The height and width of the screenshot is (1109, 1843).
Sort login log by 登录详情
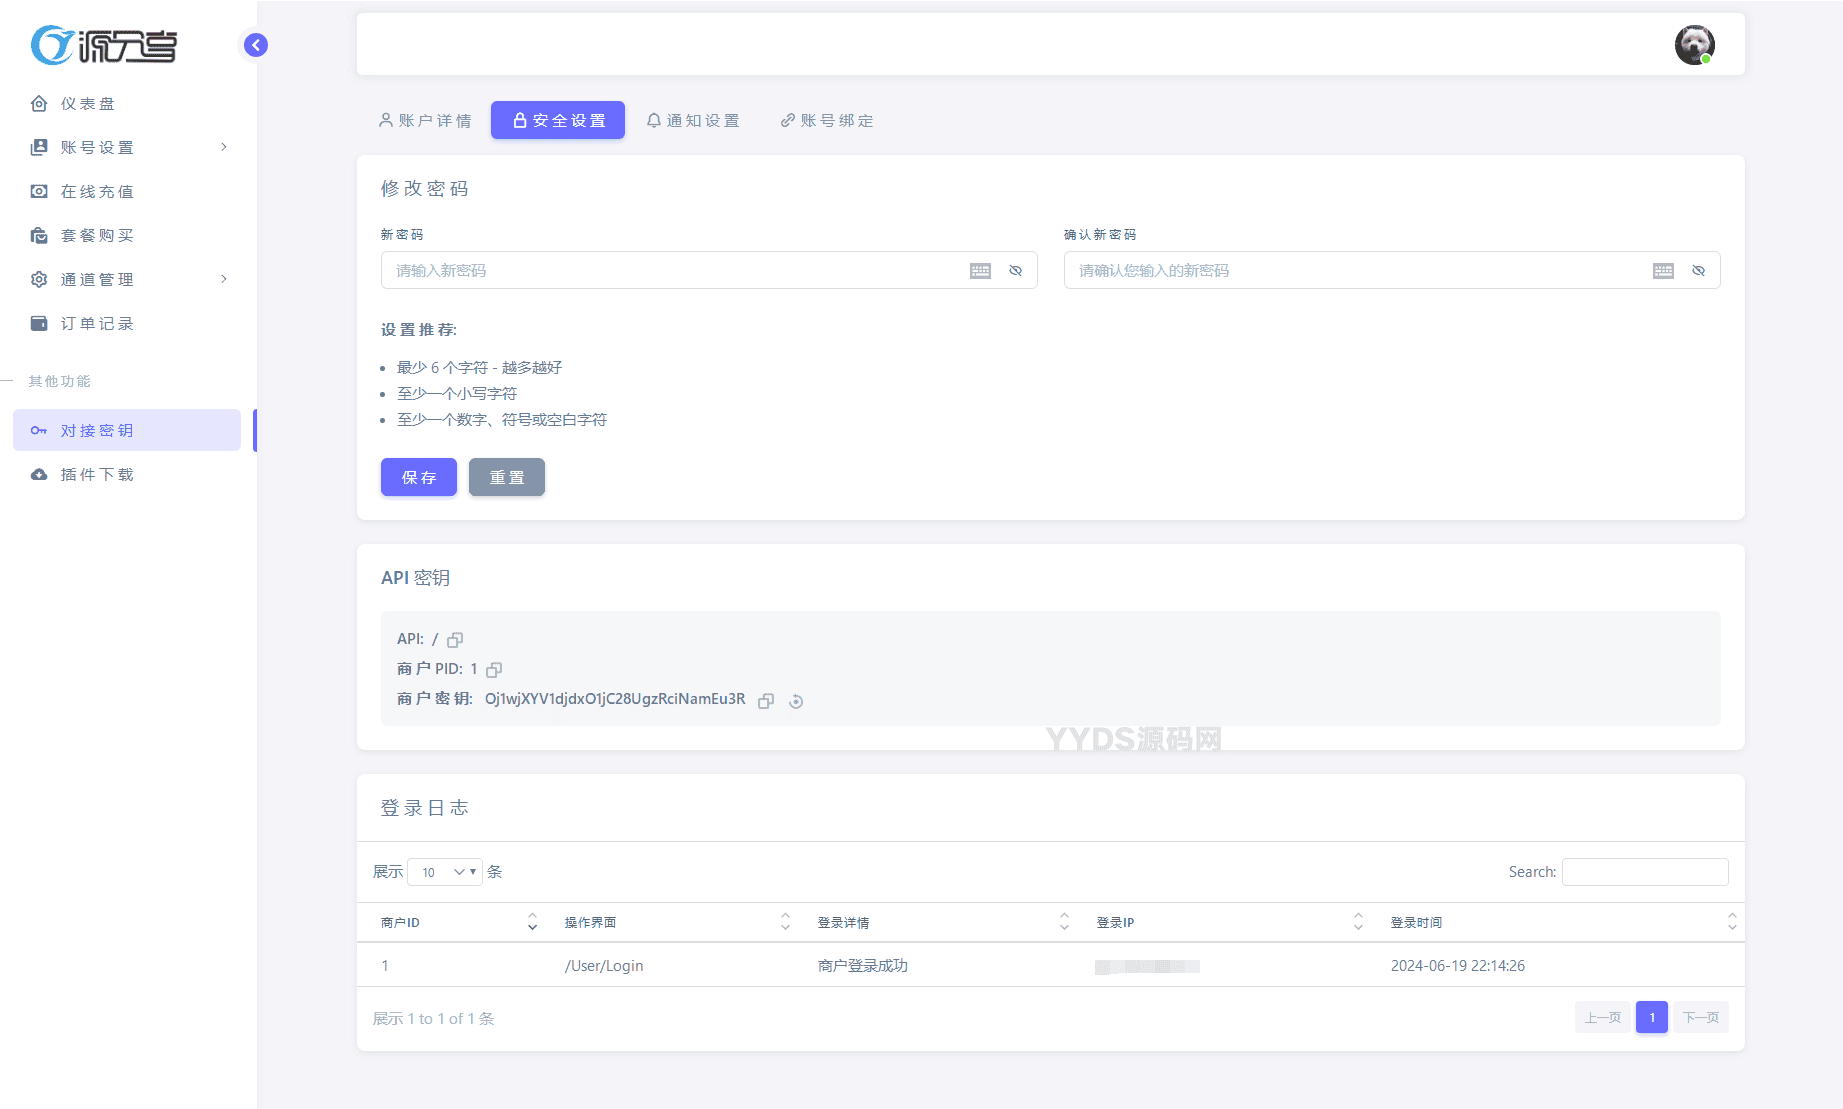[x=943, y=922]
